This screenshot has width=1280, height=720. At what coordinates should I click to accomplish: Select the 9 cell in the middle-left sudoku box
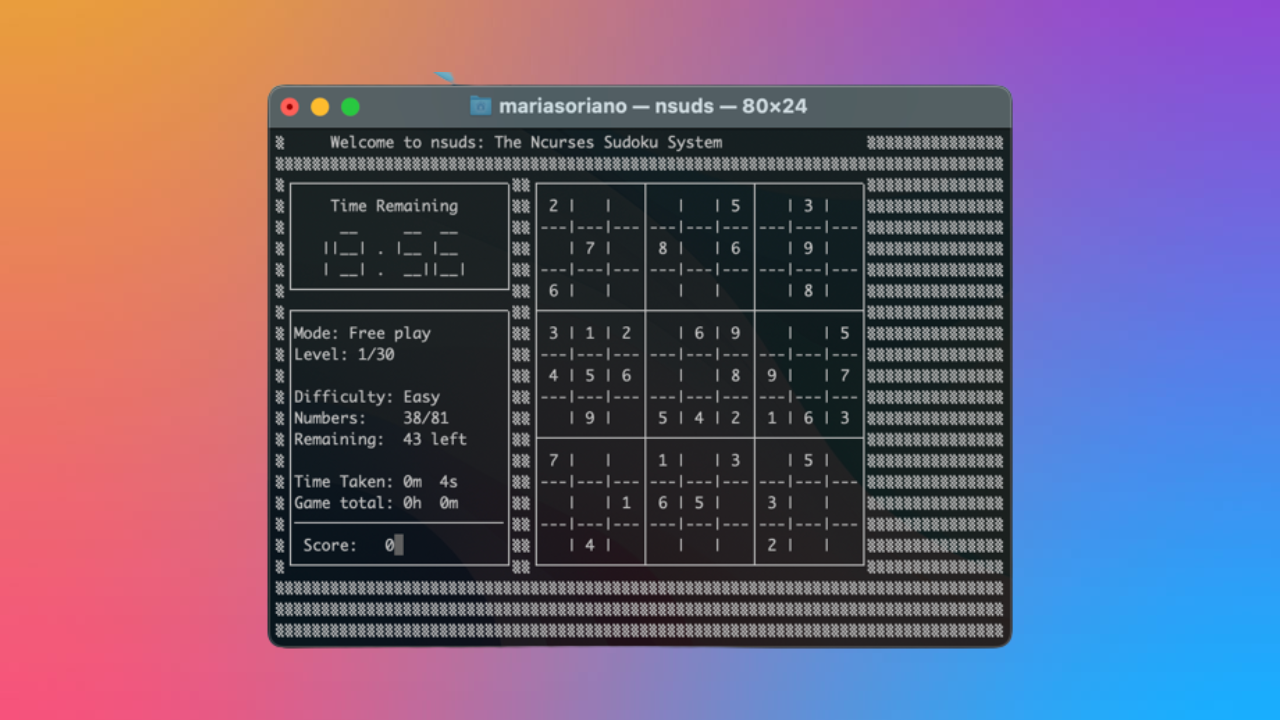pyautogui.click(x=590, y=418)
